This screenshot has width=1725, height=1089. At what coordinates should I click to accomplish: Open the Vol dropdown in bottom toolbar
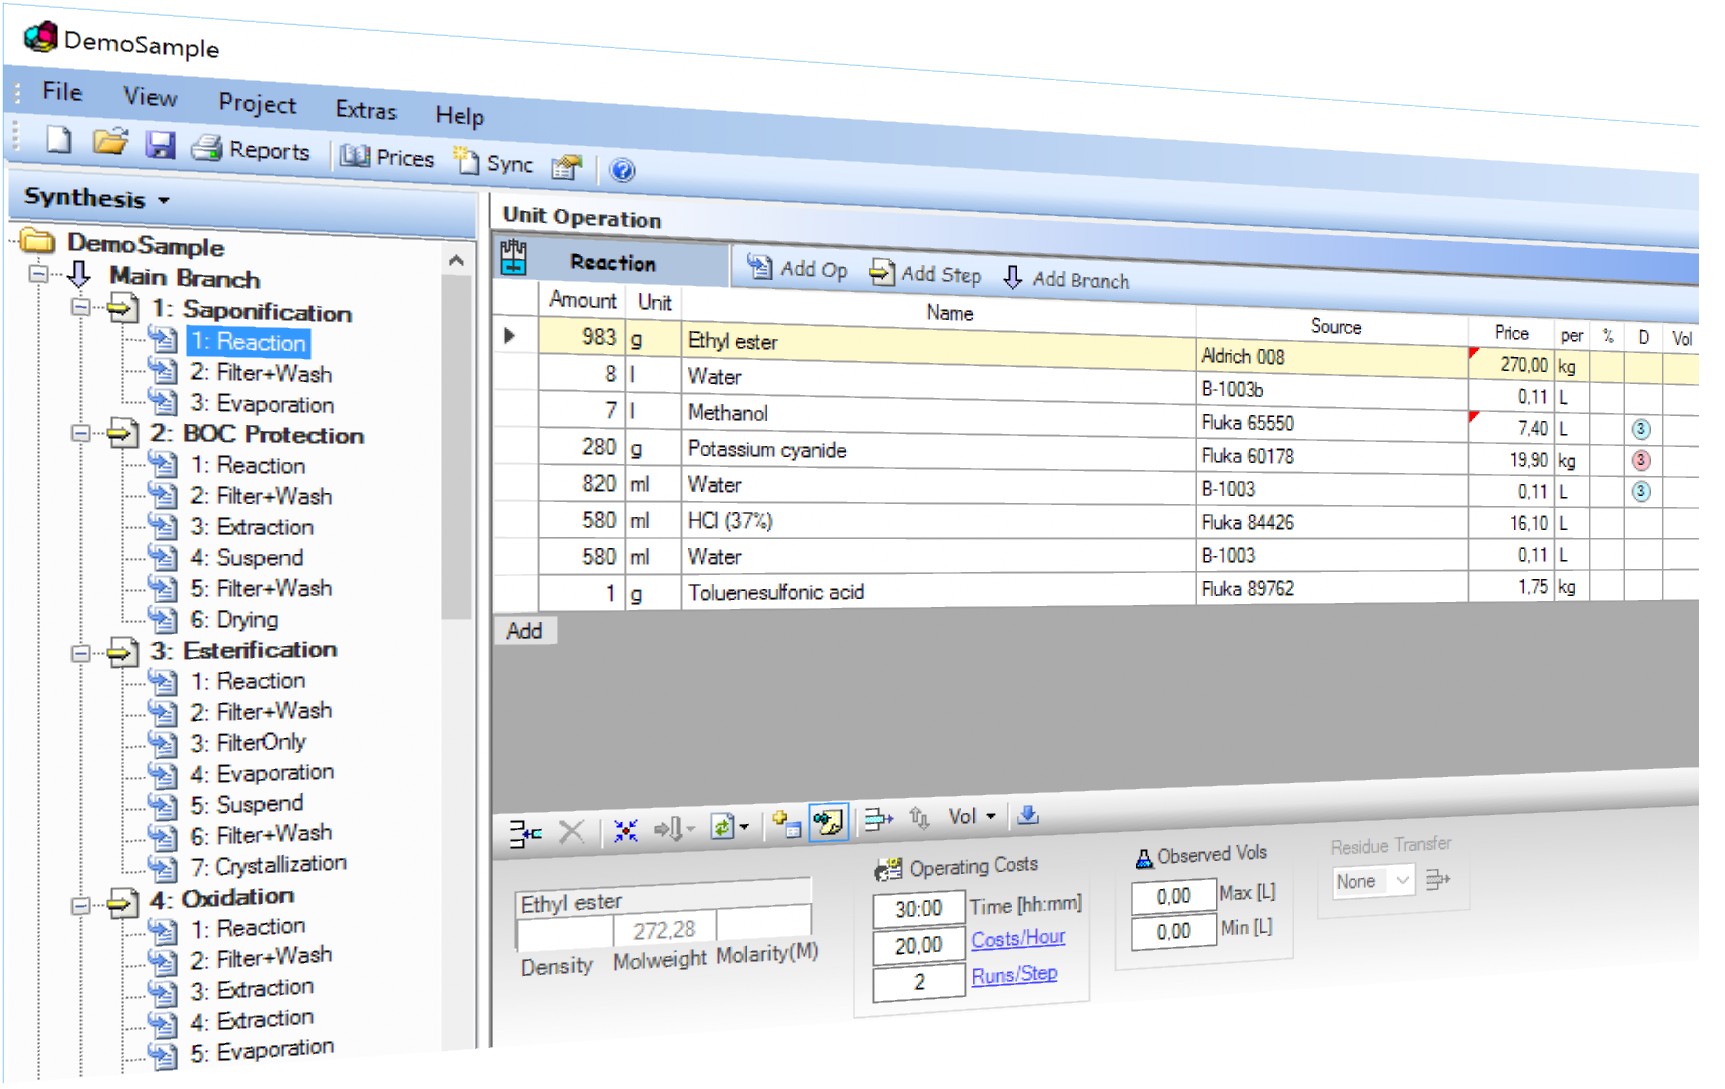click(971, 817)
